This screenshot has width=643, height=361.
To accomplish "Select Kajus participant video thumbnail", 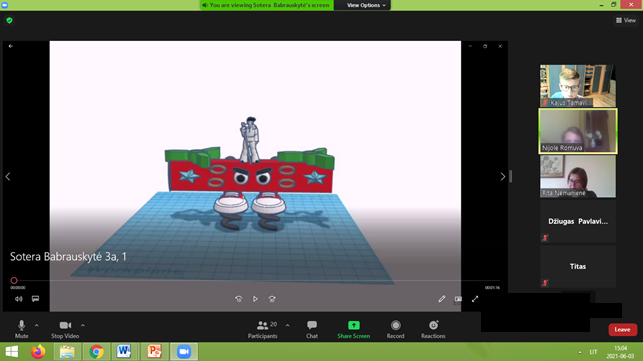I will point(578,86).
